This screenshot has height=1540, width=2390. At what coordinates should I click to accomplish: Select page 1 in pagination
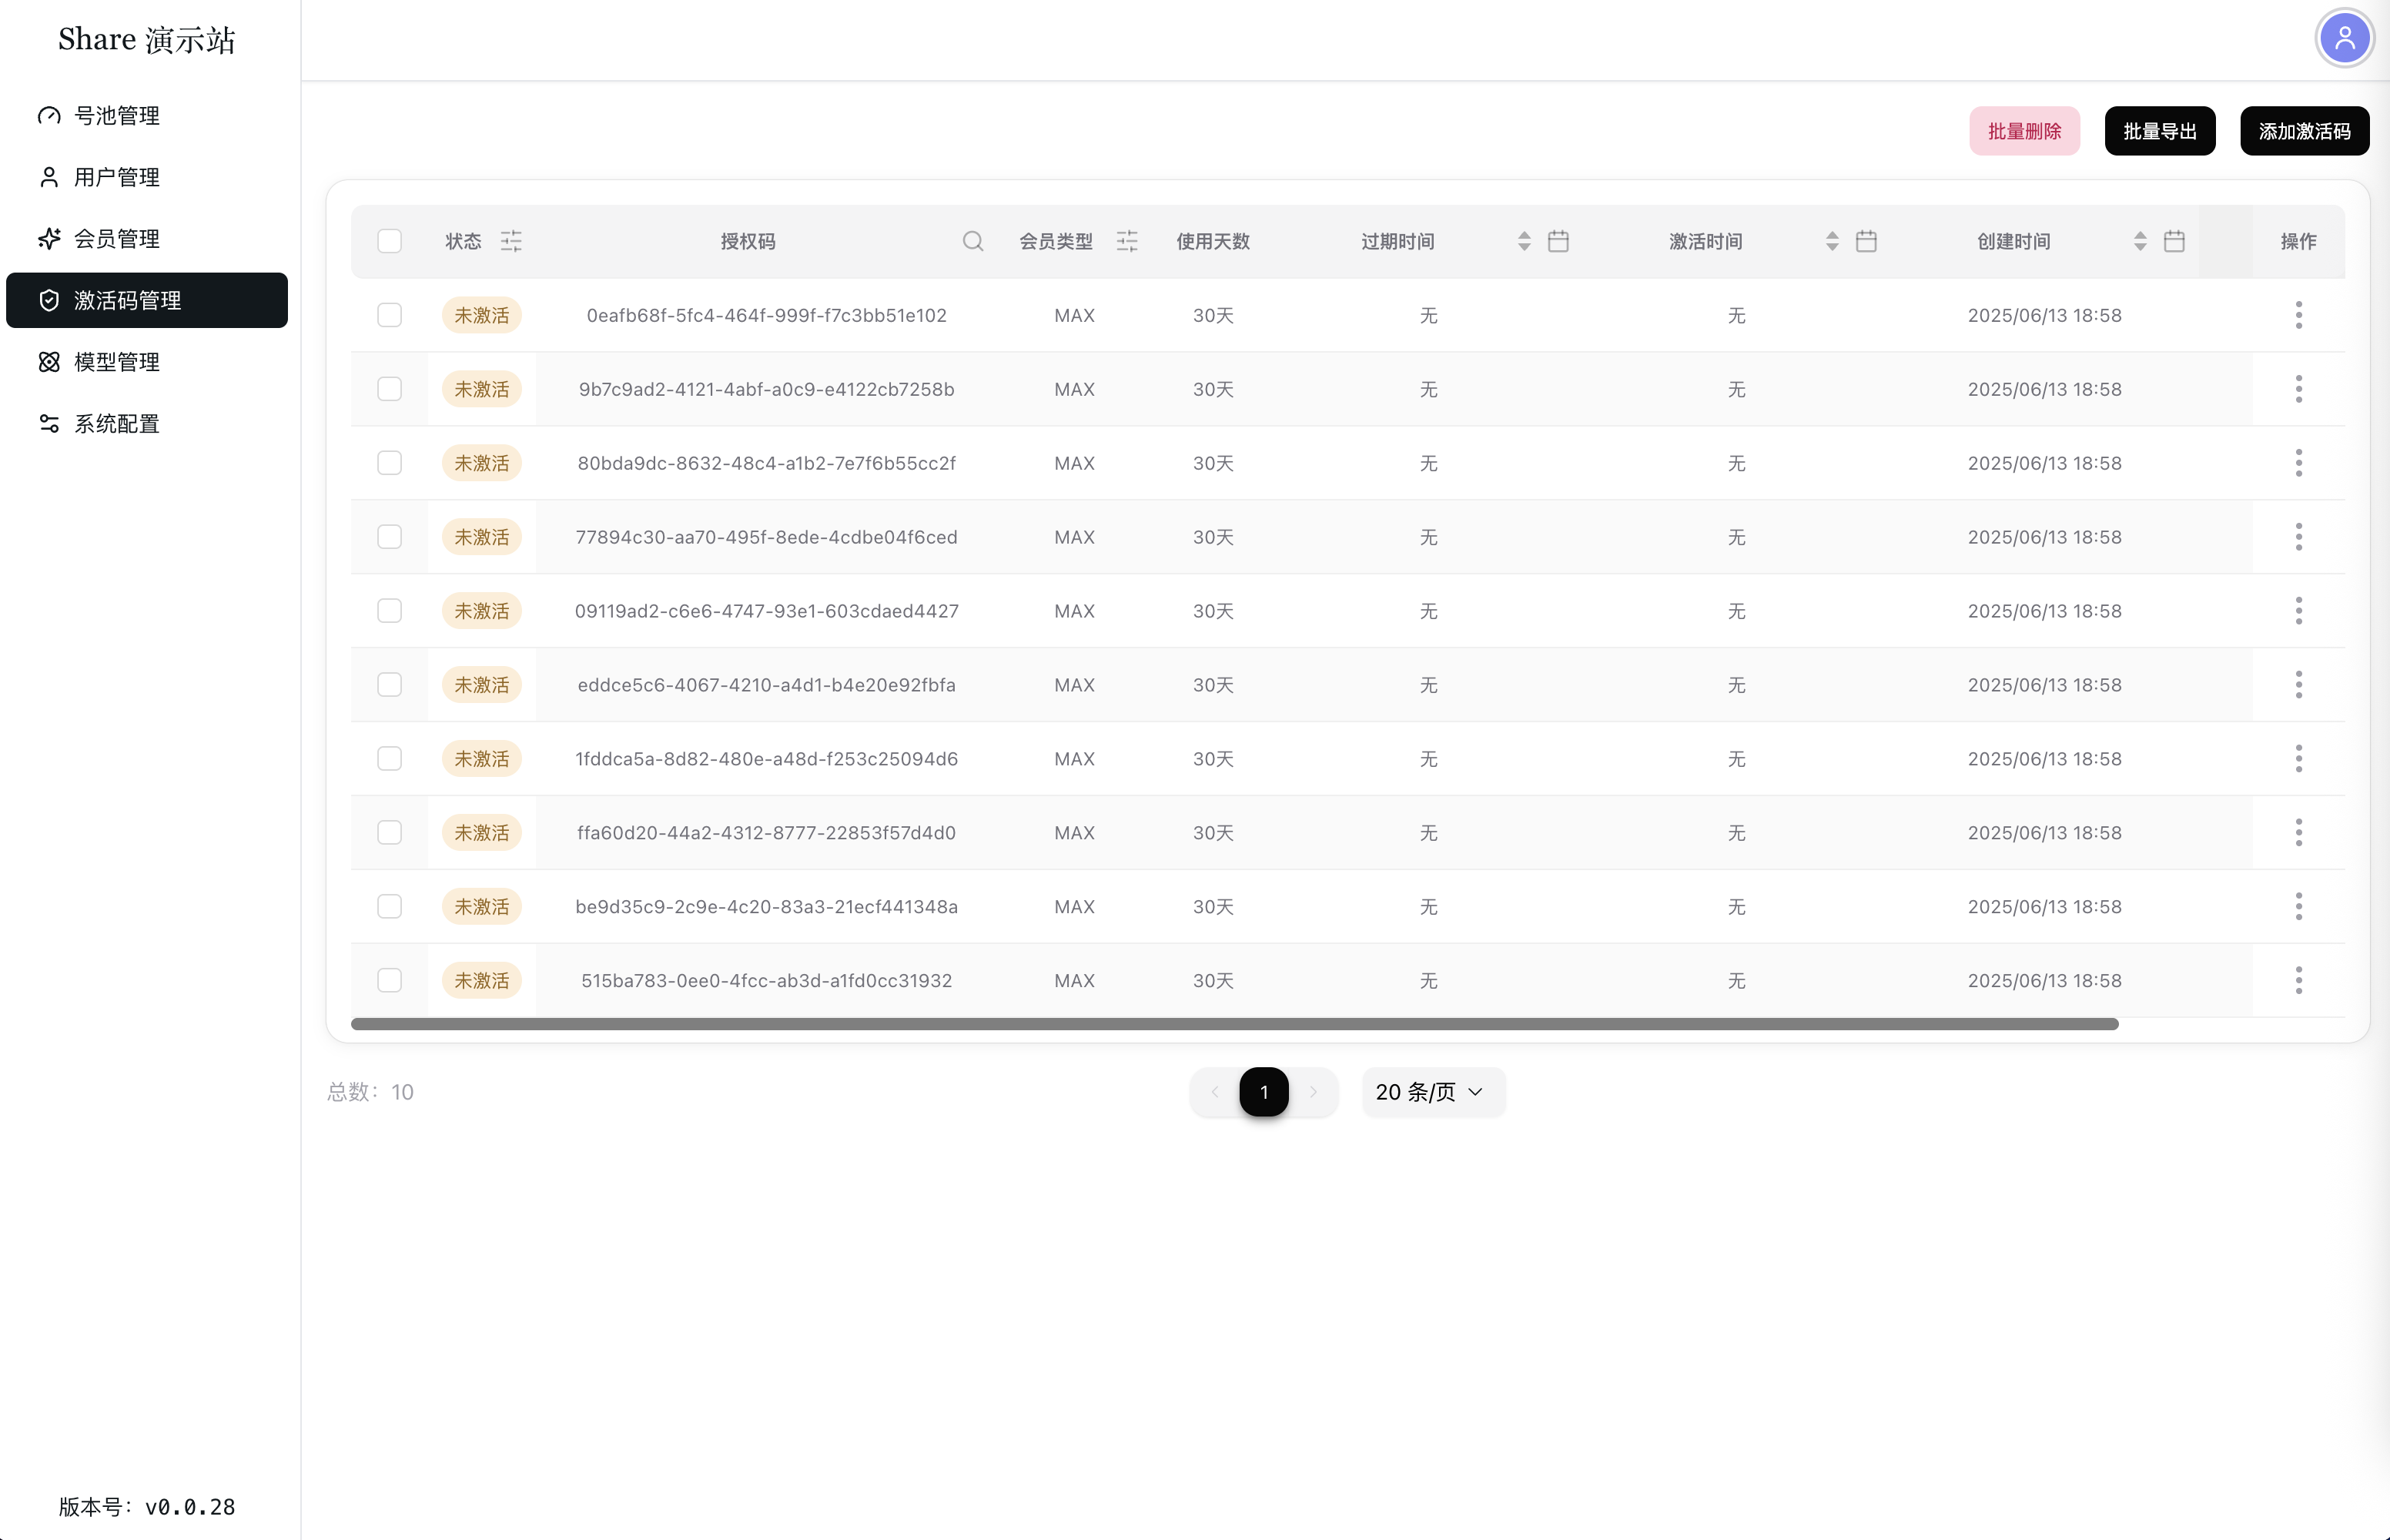tap(1264, 1092)
